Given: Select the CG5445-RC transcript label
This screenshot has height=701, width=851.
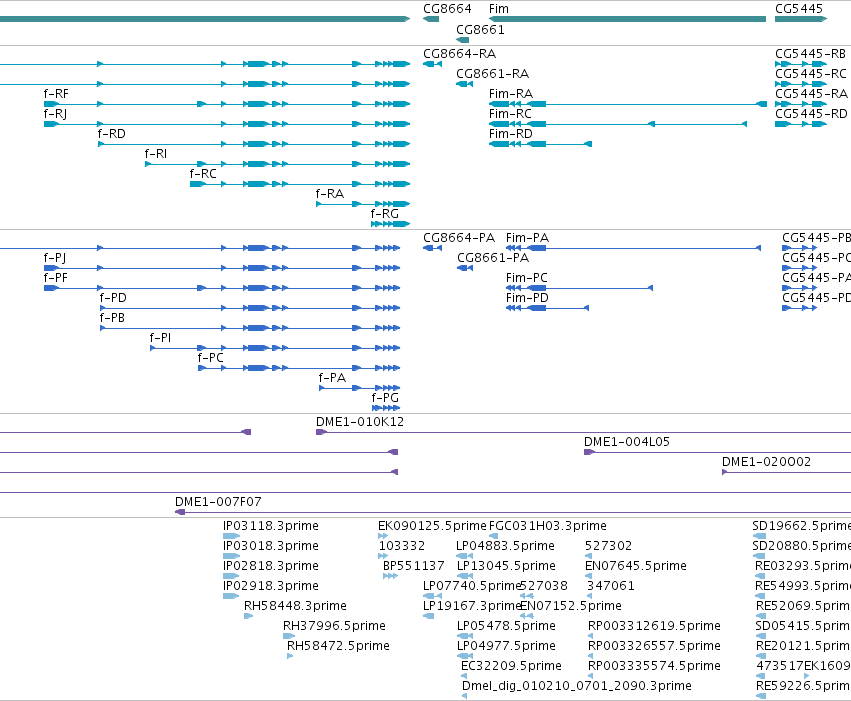Looking at the screenshot, I should (811, 74).
